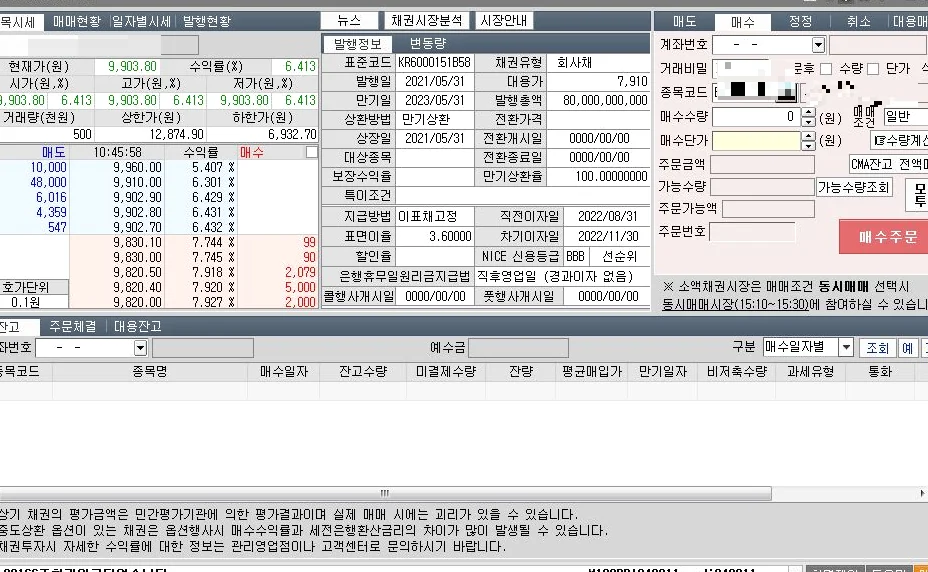Select ask price 9,902.70 in order book
928x572 pixels.
point(137,227)
